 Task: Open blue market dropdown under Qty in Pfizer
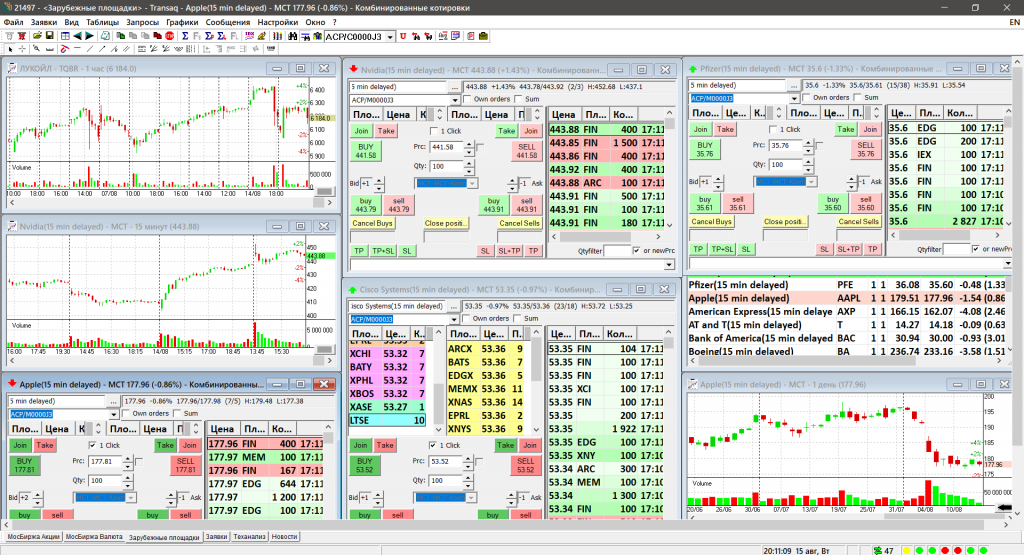click(811, 182)
